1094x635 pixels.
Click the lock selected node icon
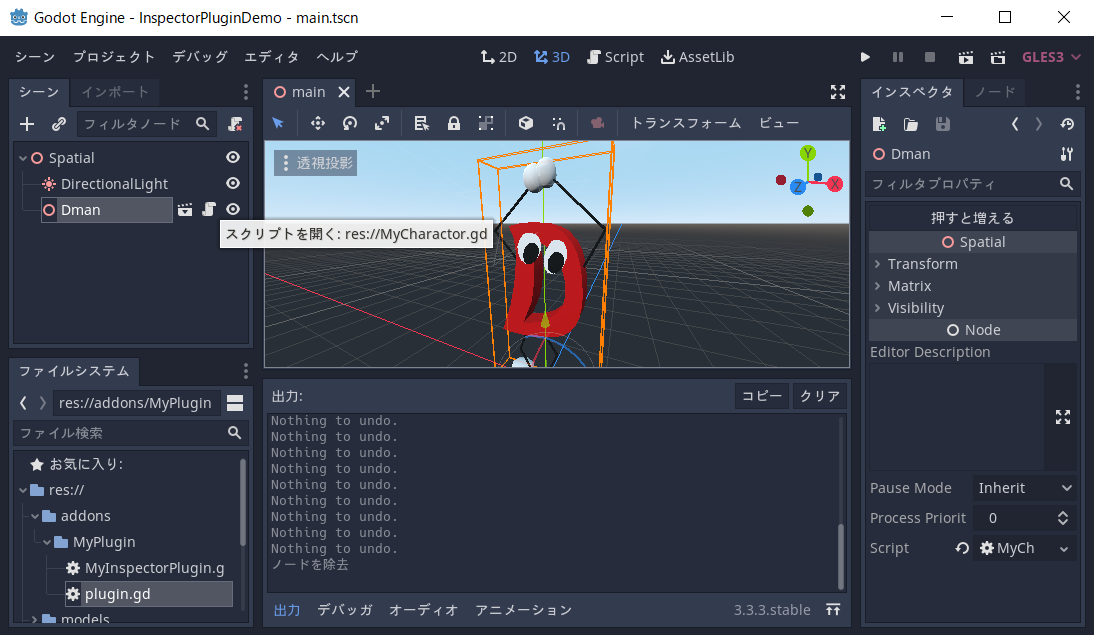[x=455, y=123]
